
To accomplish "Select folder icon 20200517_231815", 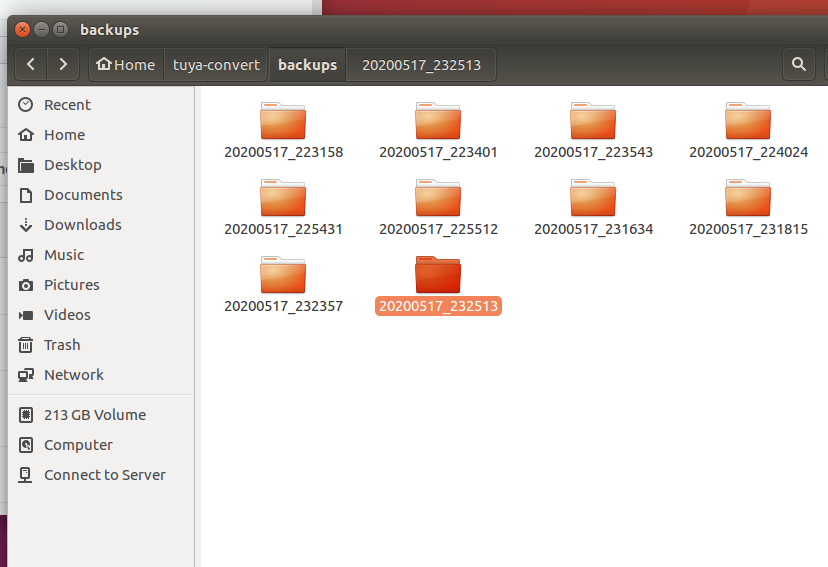I will [x=748, y=198].
